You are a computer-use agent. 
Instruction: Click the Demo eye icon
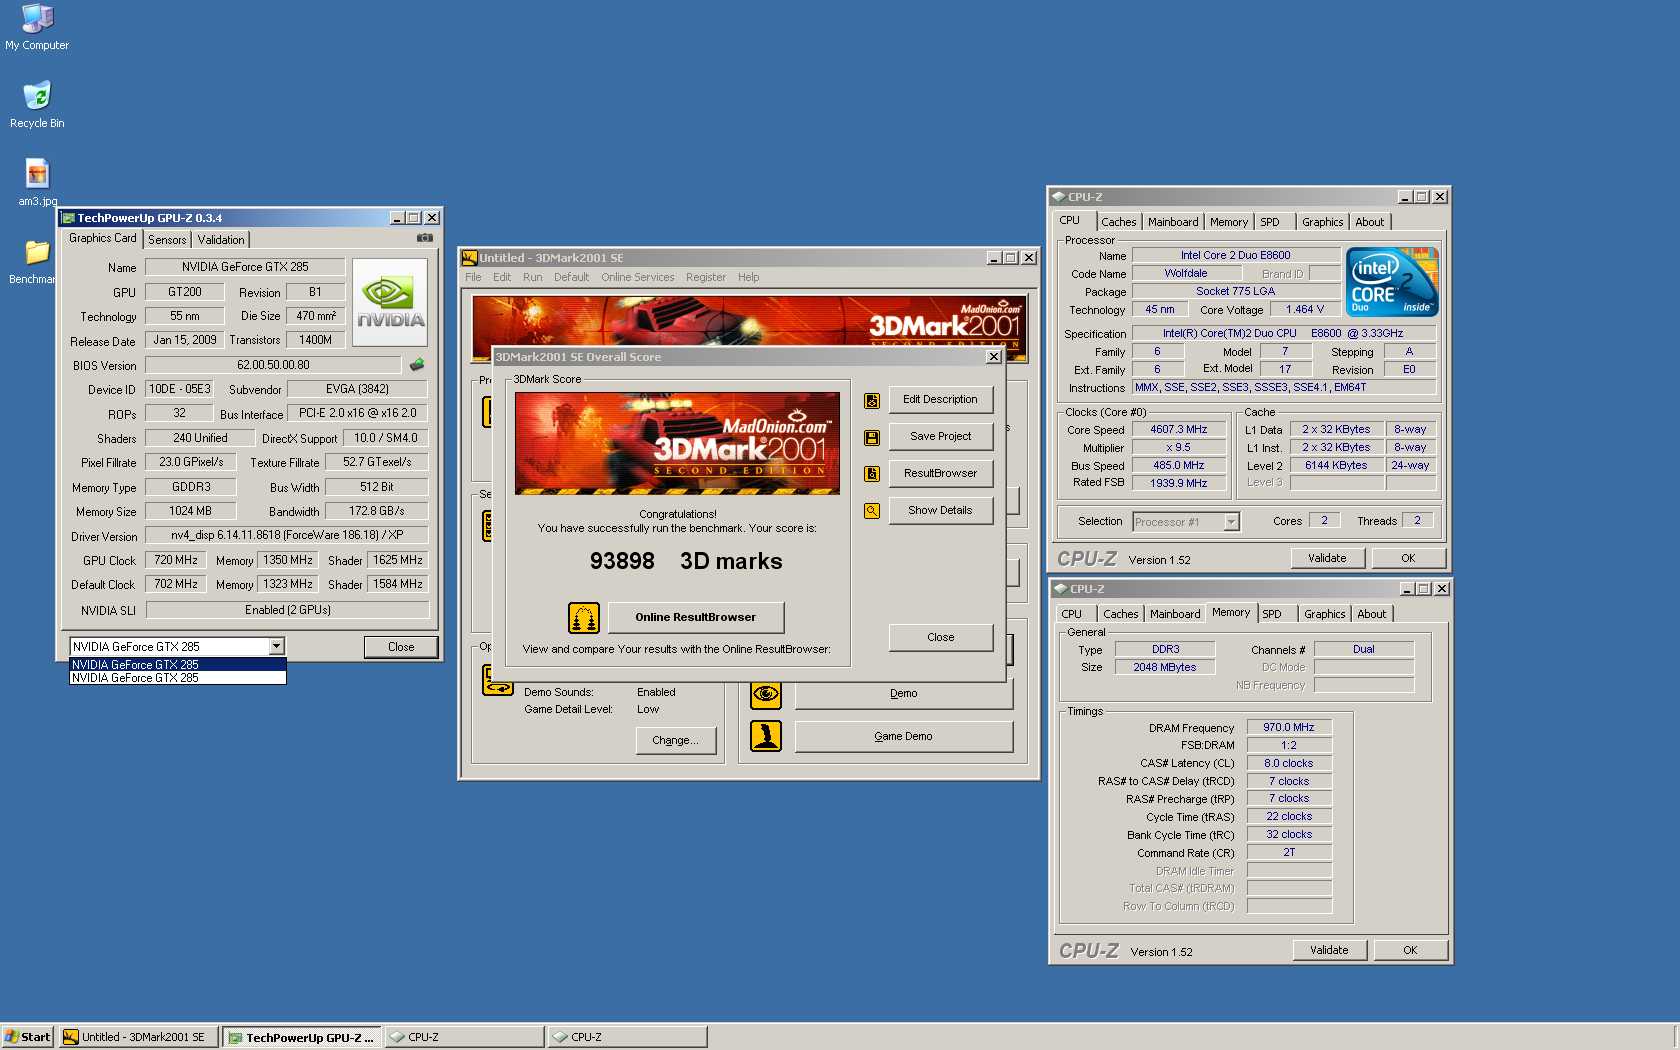(x=766, y=694)
